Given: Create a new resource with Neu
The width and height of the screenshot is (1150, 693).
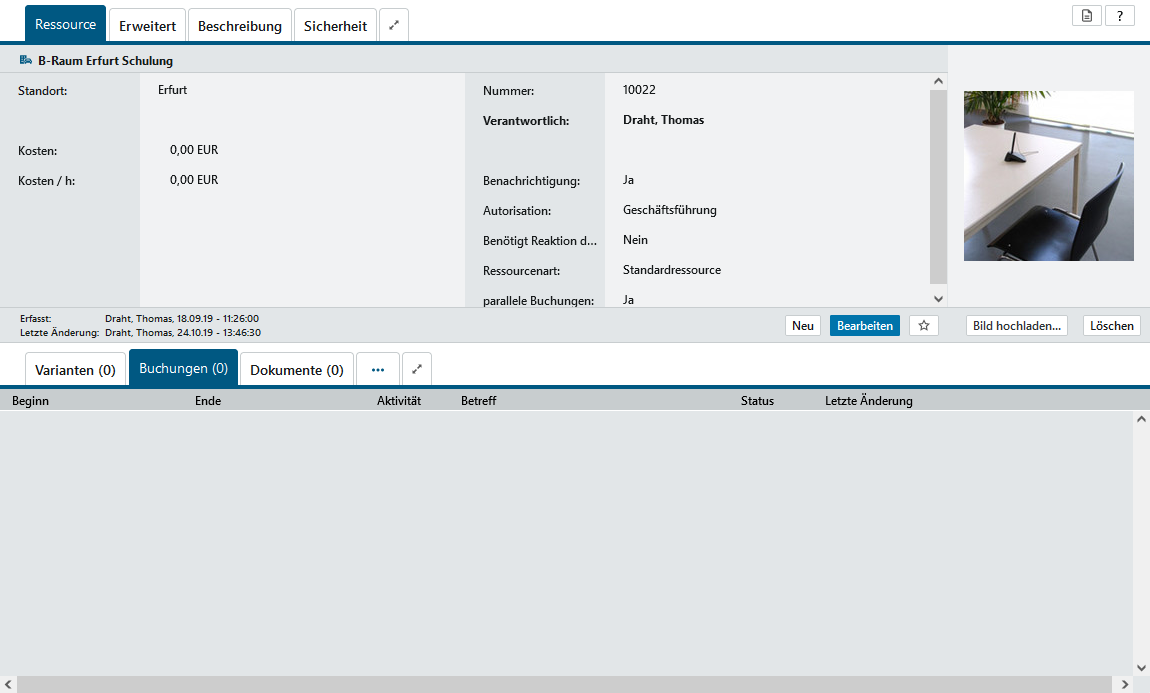Looking at the screenshot, I should coord(803,326).
